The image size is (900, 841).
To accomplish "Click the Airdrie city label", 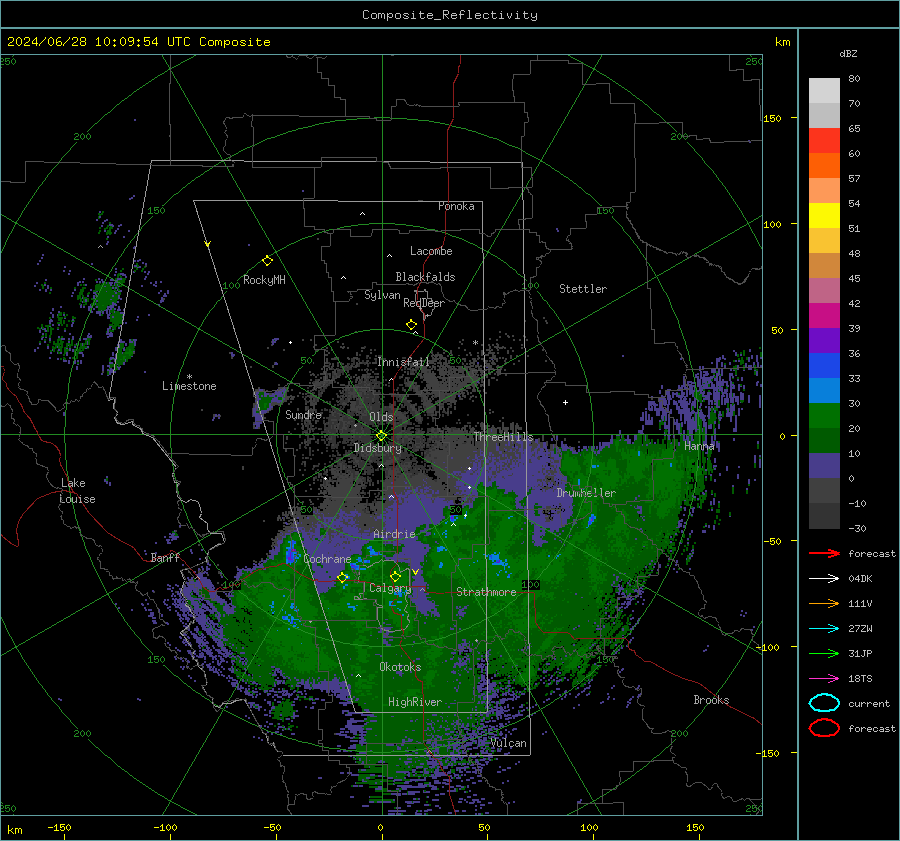I will point(394,534).
